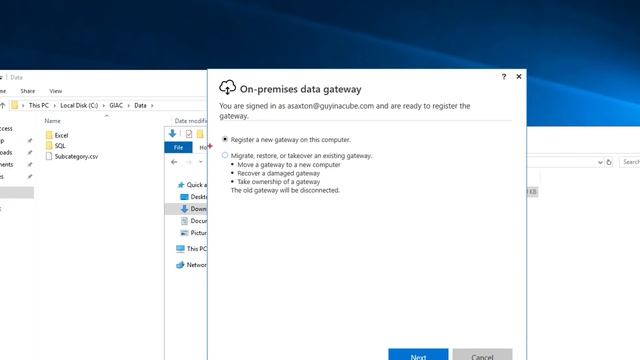Expand chevron after GIAC in breadcrumb
640x360 pixels.
click(x=129, y=106)
